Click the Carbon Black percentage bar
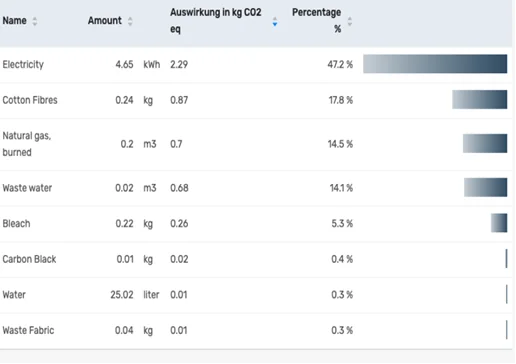Image resolution: width=516 pixels, height=364 pixels. (x=506, y=259)
